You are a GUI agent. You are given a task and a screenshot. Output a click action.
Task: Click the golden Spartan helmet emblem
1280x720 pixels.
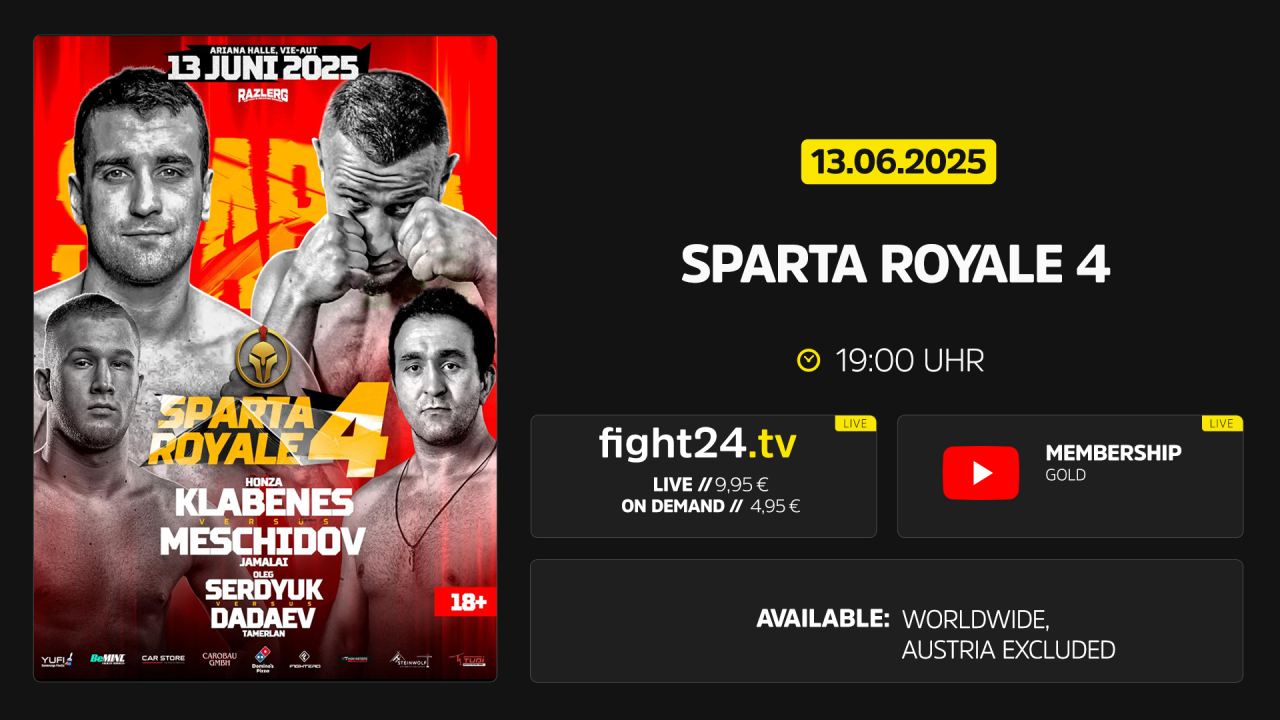(262, 357)
